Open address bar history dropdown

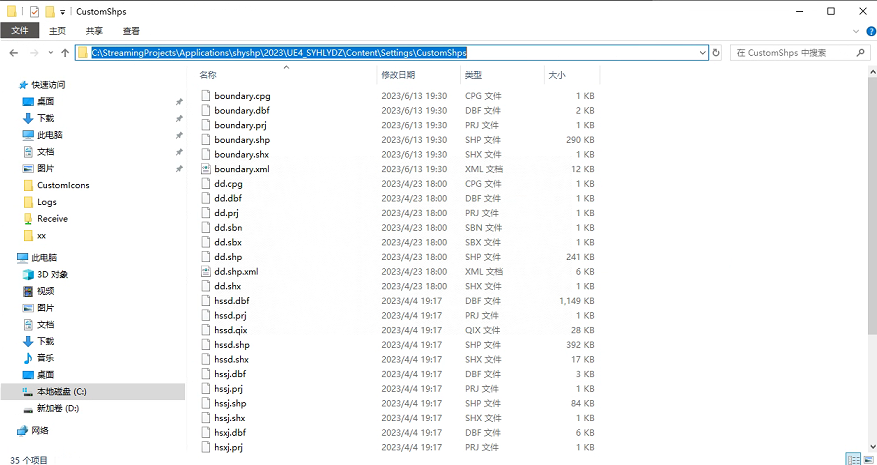pos(703,53)
